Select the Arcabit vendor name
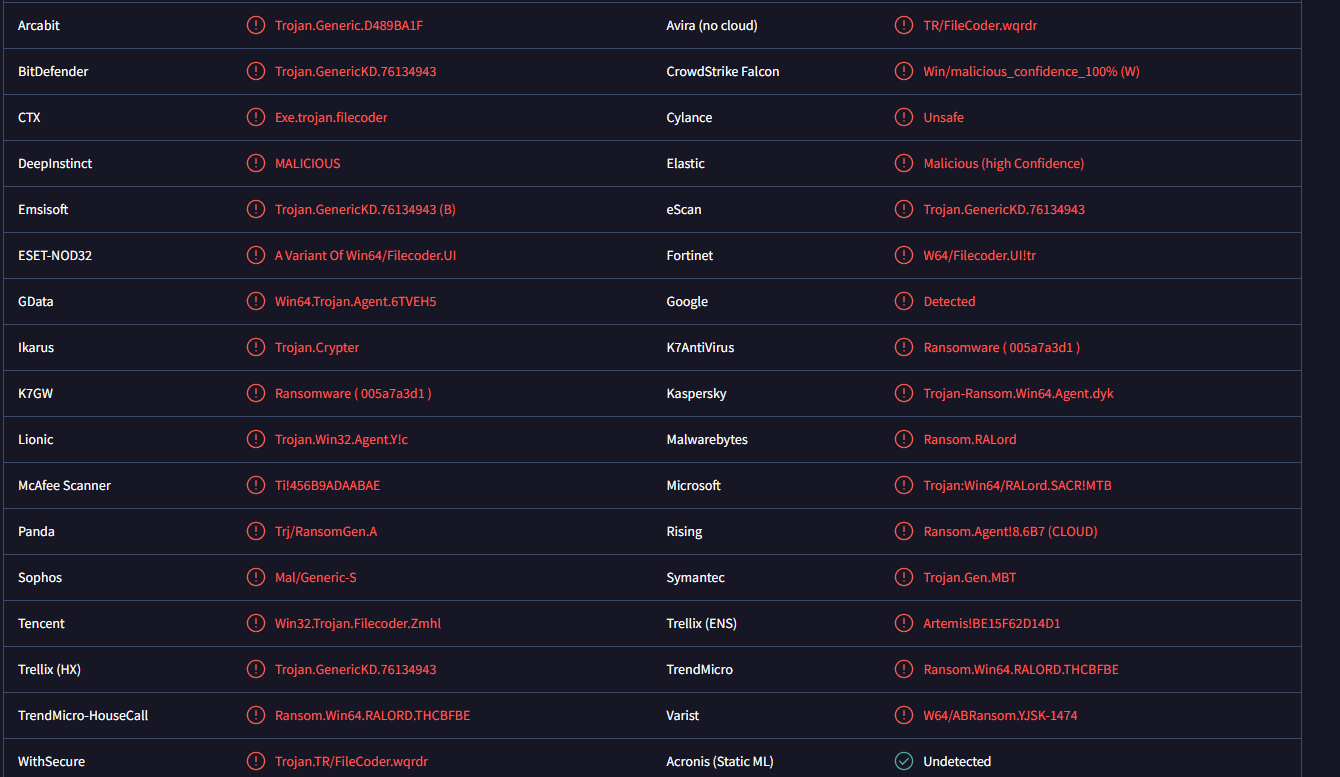Image resolution: width=1340 pixels, height=777 pixels. click(39, 25)
